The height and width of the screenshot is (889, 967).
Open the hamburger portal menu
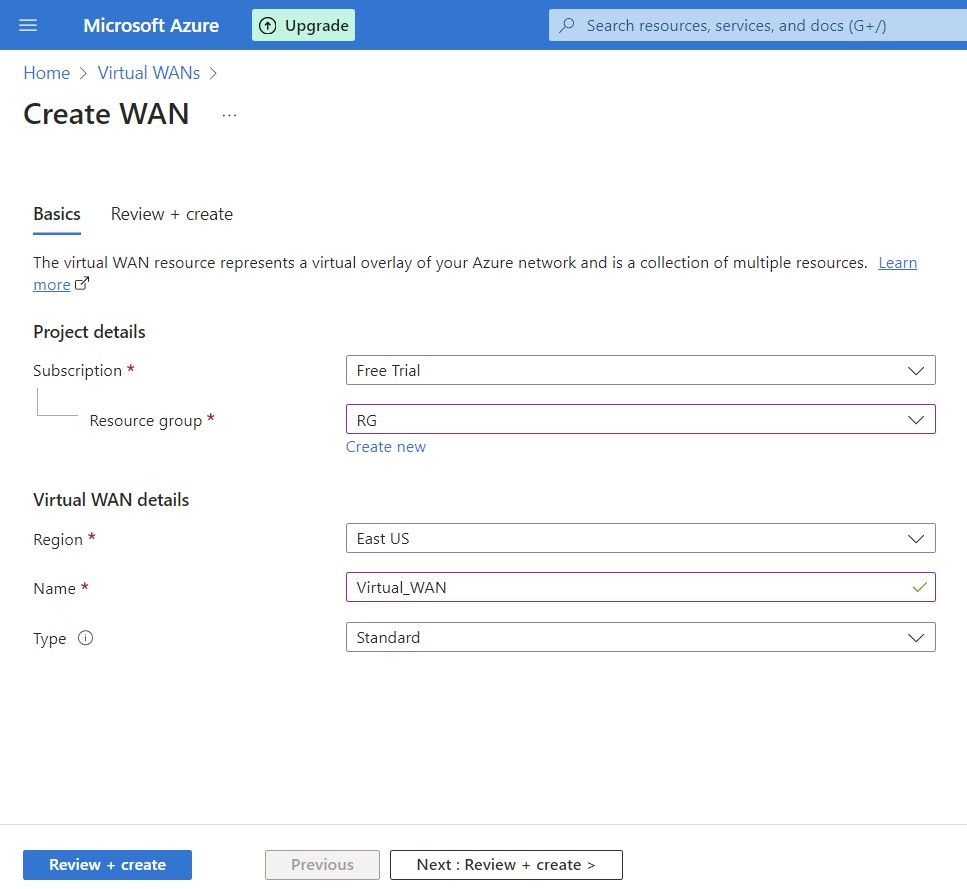[x=28, y=25]
